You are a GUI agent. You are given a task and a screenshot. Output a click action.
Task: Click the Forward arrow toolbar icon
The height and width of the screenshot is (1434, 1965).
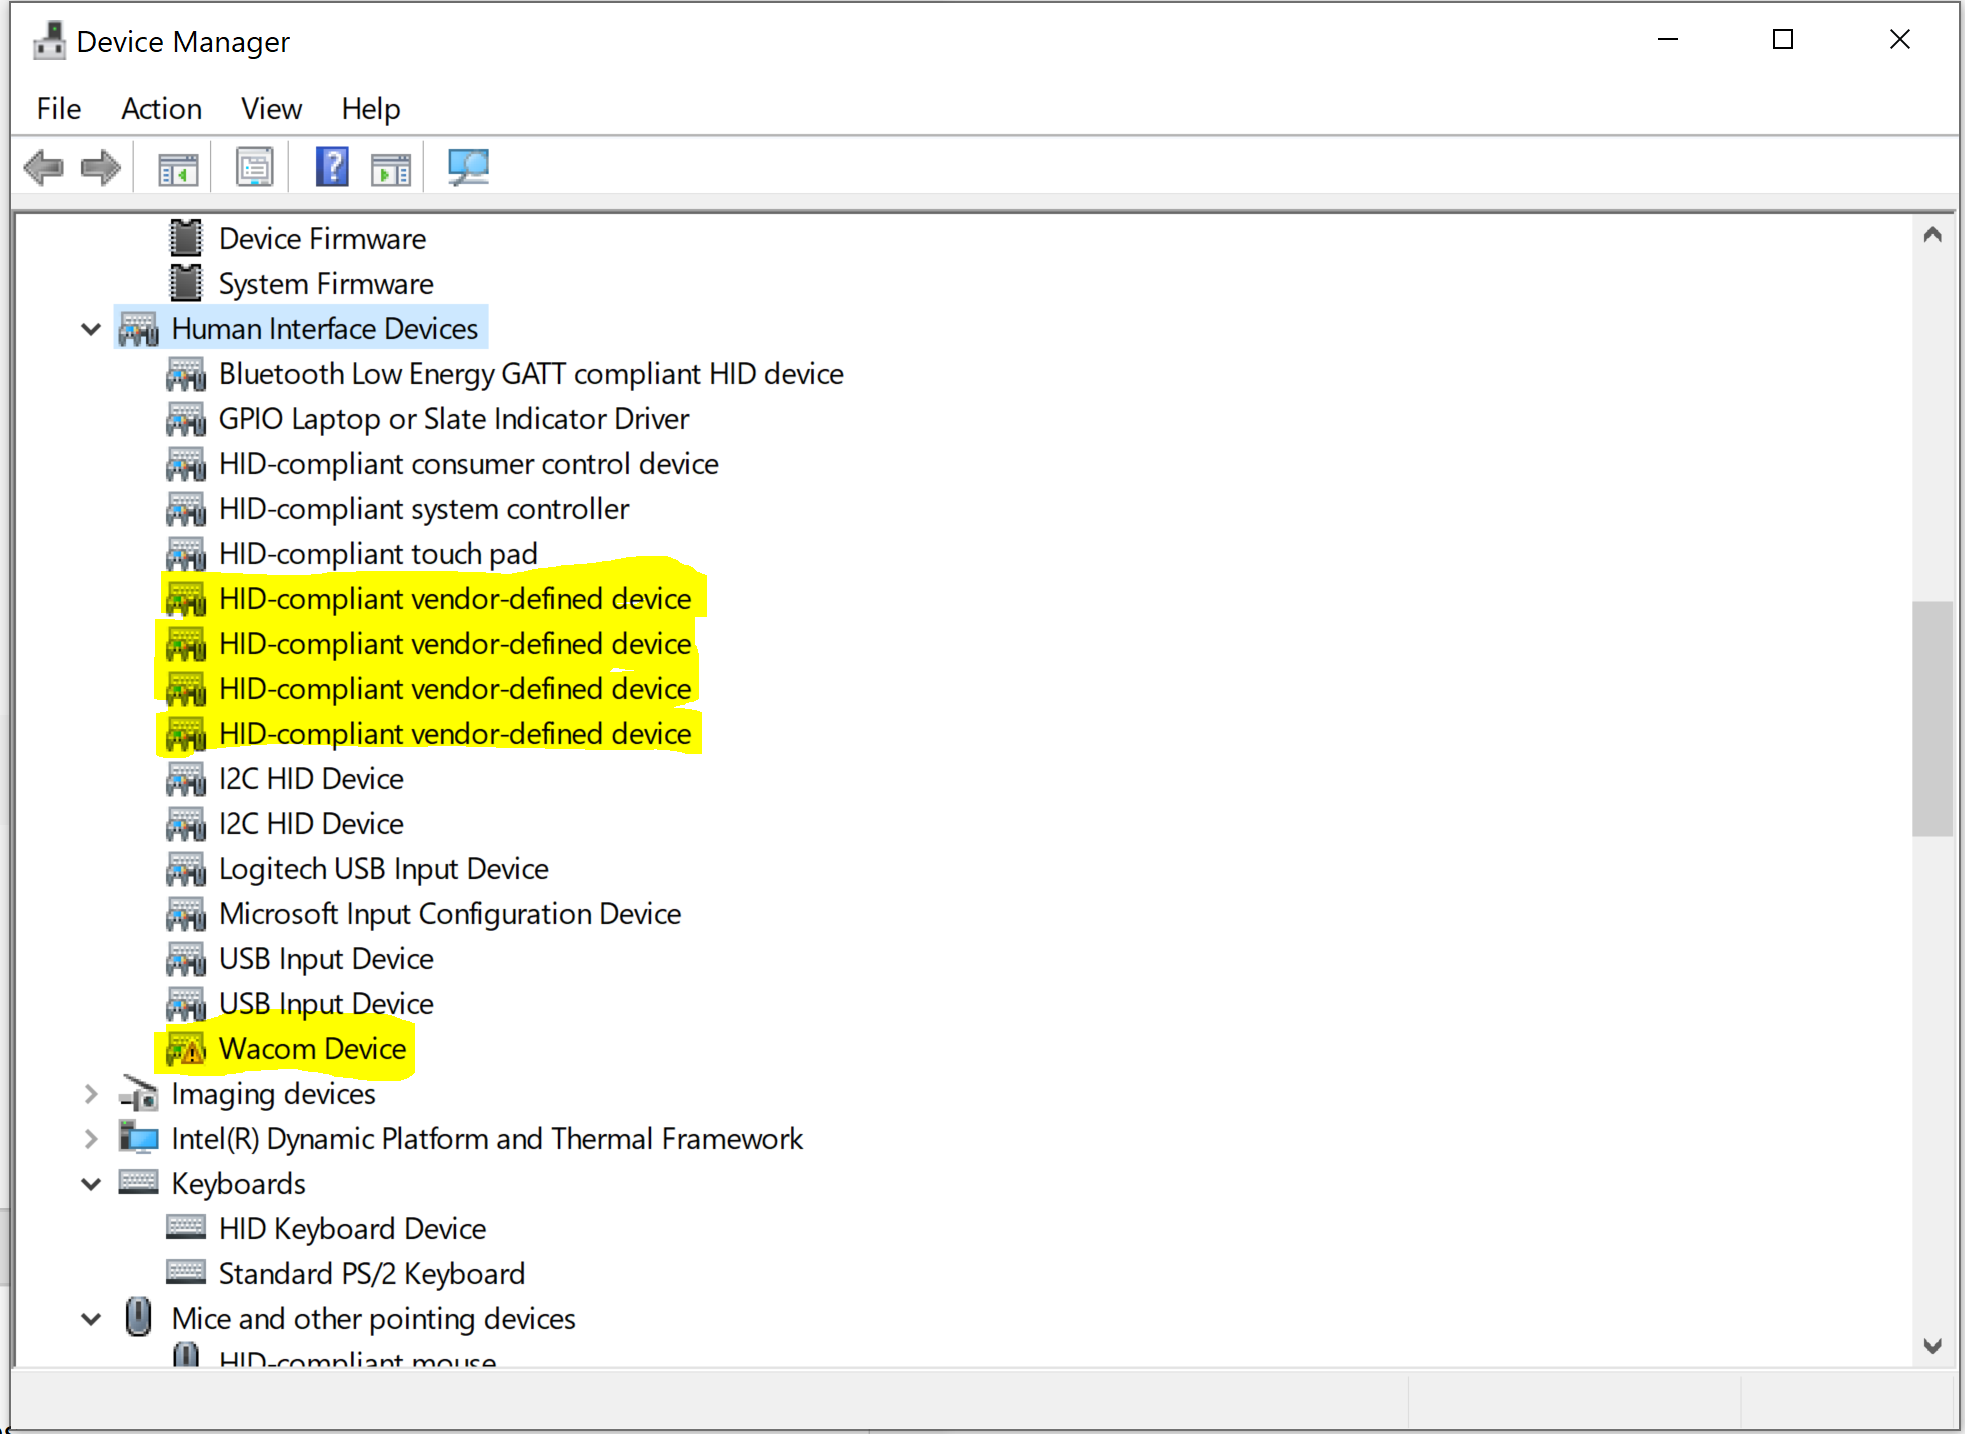(100, 167)
